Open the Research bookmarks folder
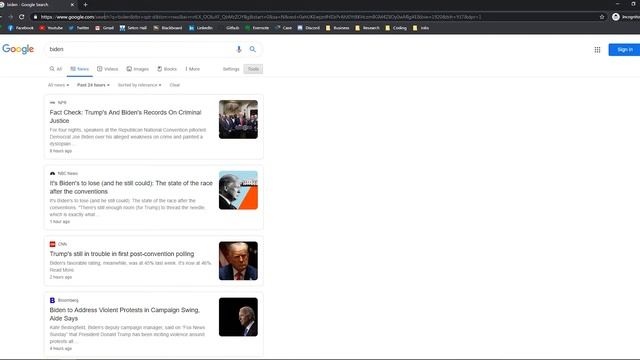640x360 pixels. [x=367, y=28]
